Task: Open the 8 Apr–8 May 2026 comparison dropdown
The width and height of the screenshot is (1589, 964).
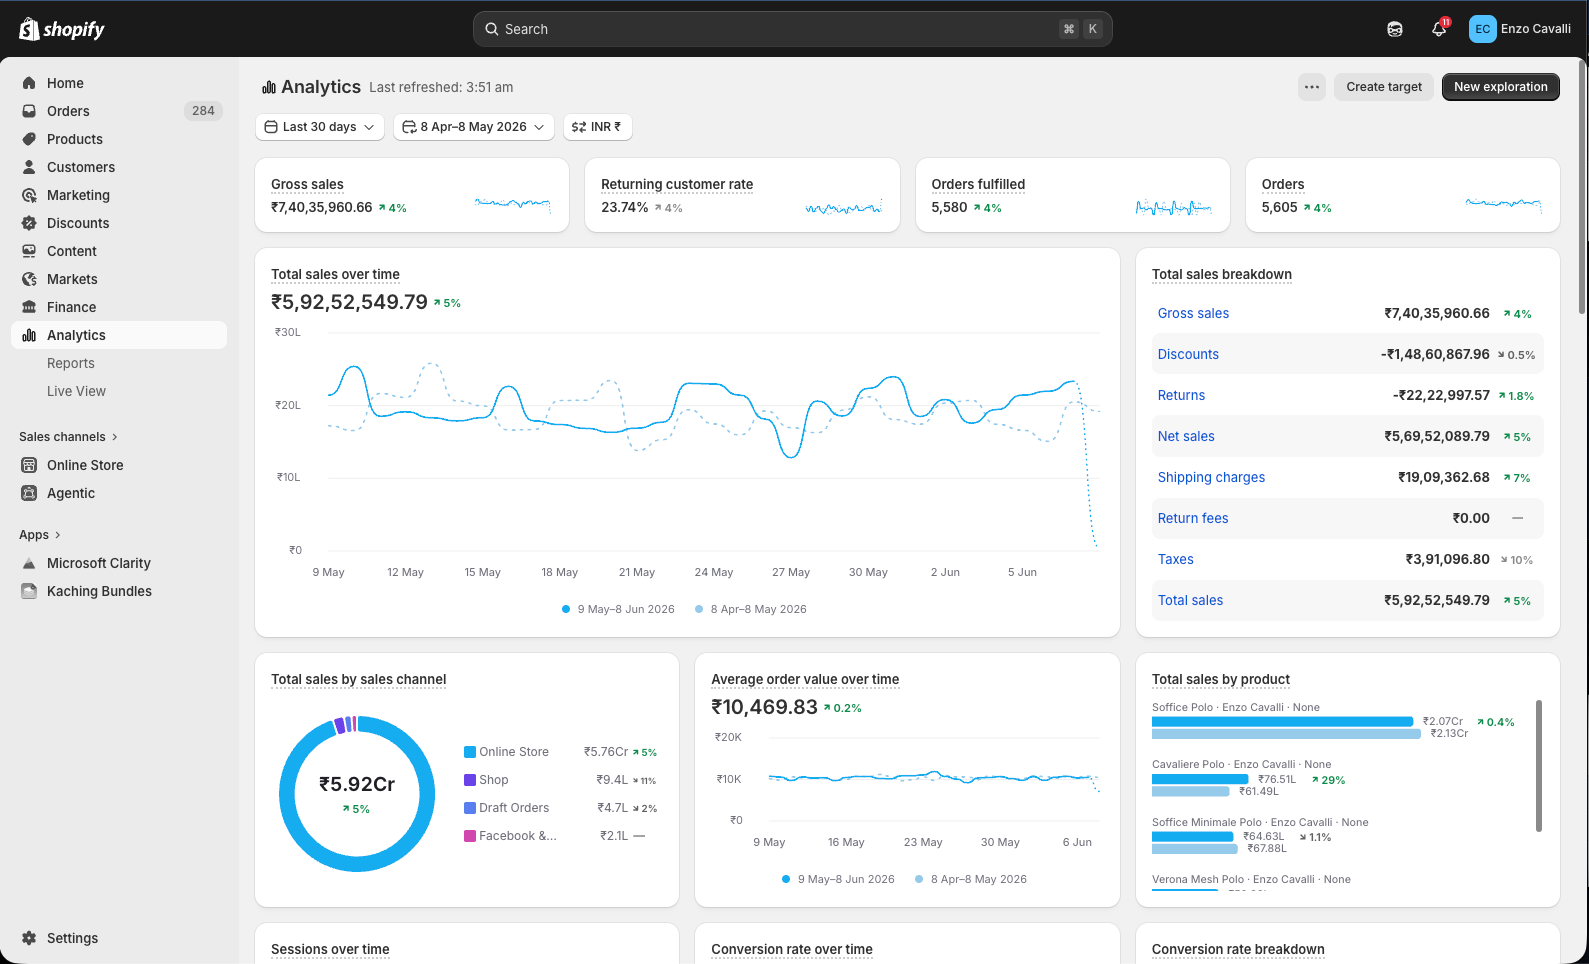Action: pos(474,127)
